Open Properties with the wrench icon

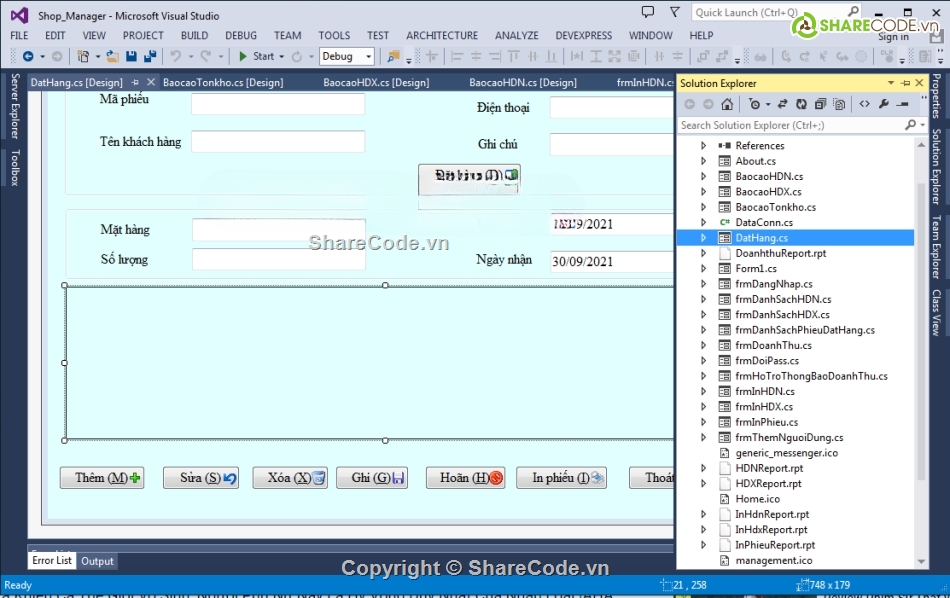click(883, 104)
